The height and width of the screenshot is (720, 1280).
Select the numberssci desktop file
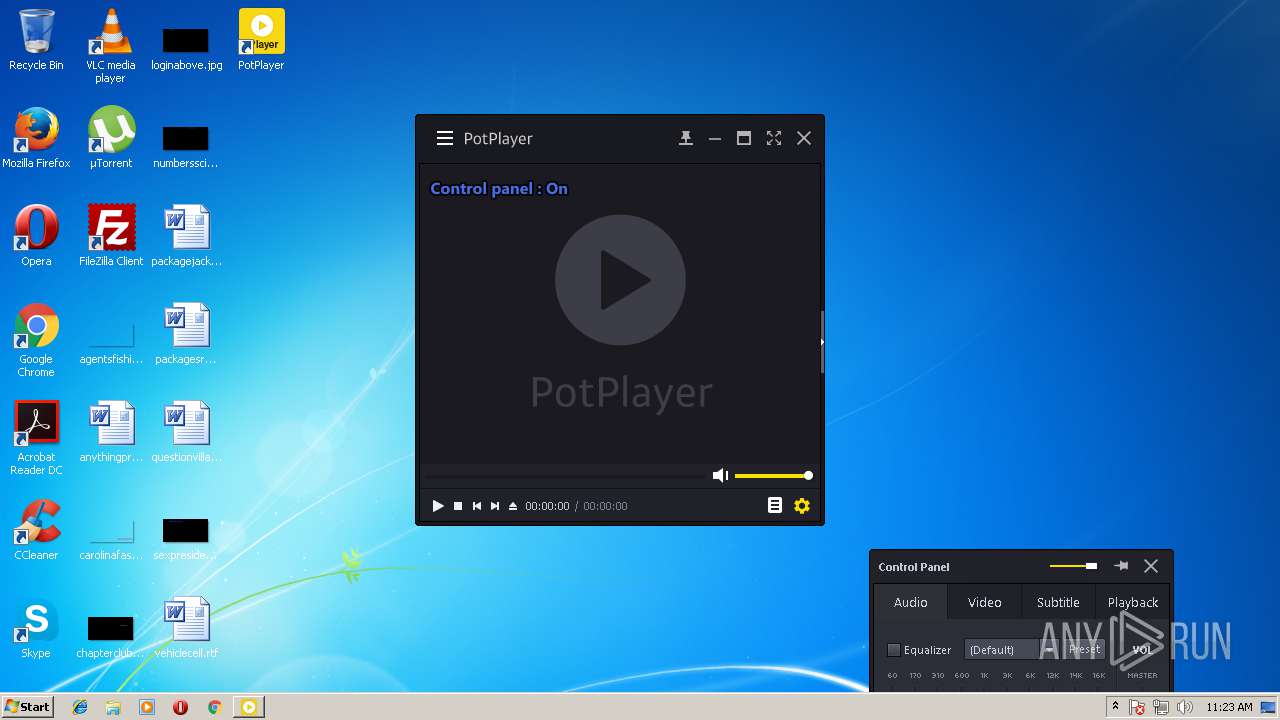point(186,146)
